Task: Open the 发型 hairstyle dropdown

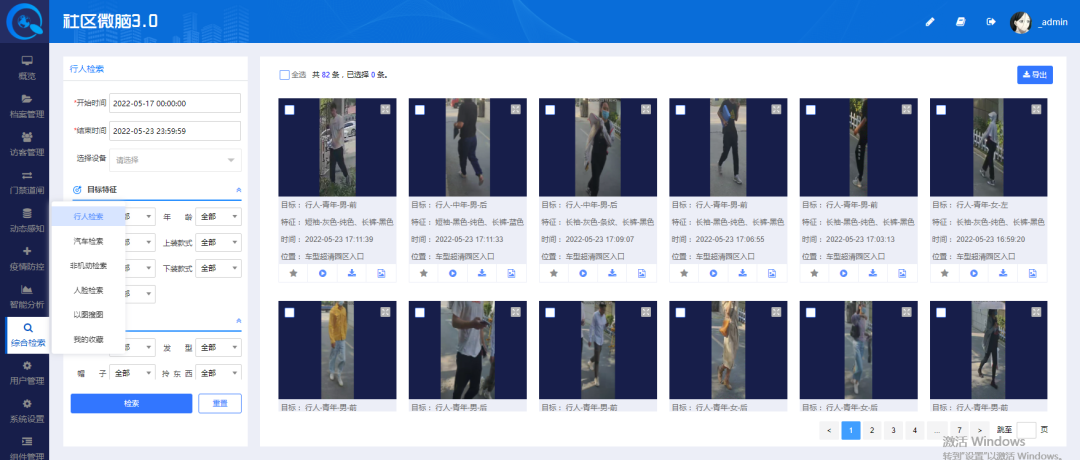Action: tap(218, 347)
